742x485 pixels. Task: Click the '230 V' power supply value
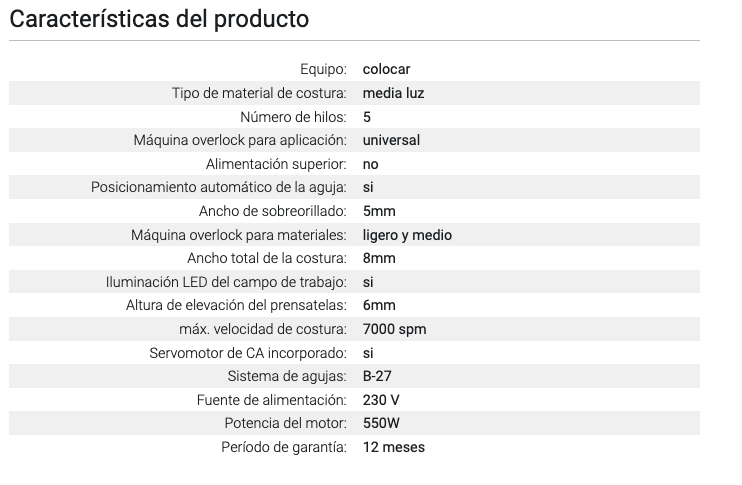[x=381, y=400]
